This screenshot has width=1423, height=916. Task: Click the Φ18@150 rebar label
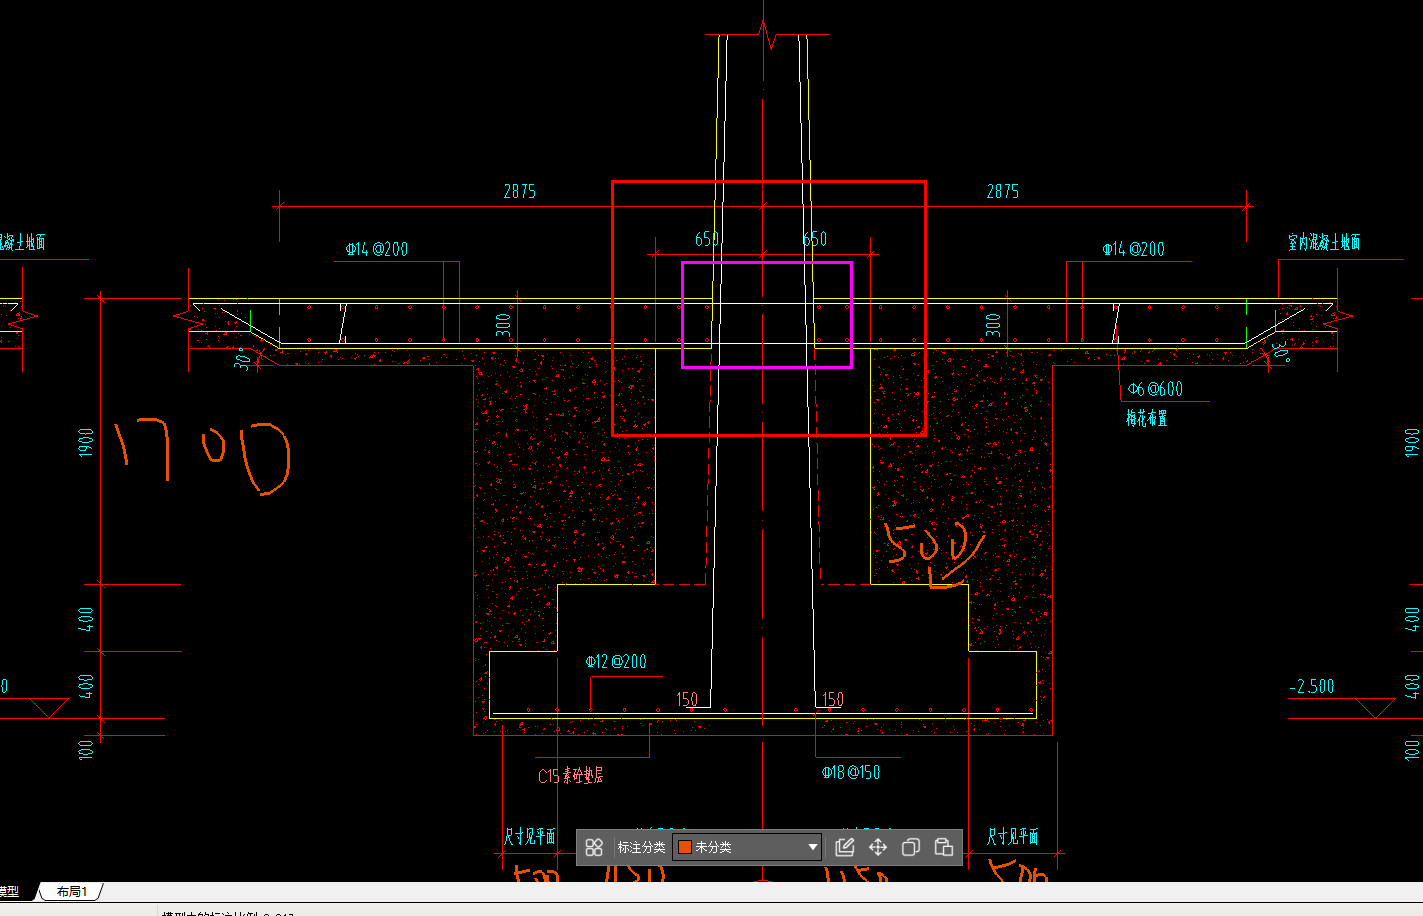851,772
